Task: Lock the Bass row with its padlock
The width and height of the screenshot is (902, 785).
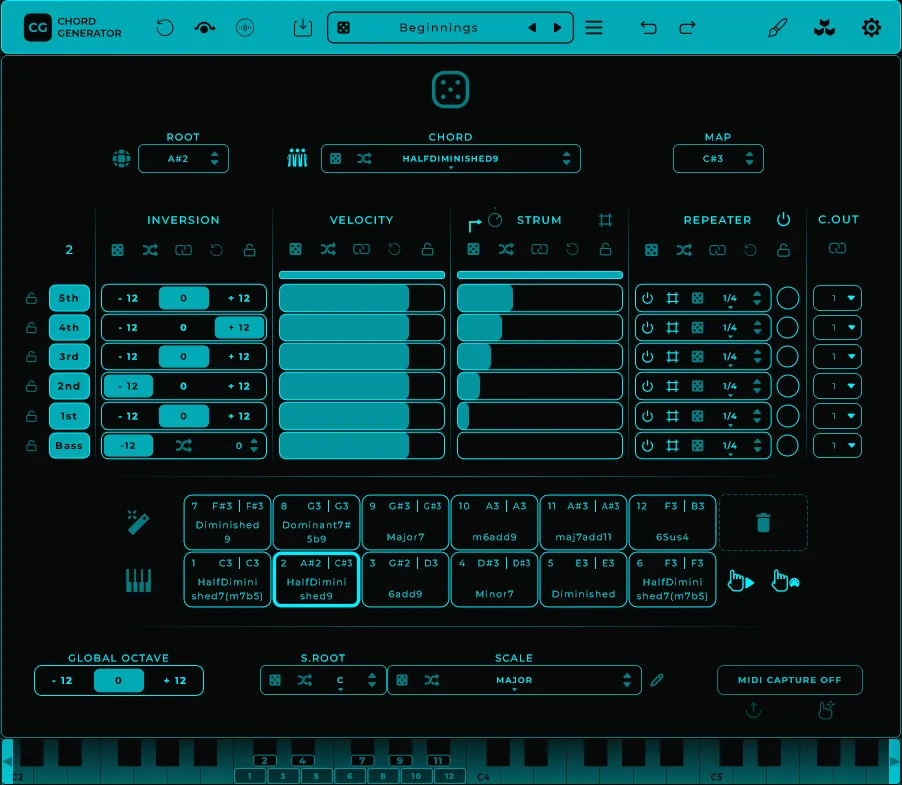Action: [x=30, y=445]
